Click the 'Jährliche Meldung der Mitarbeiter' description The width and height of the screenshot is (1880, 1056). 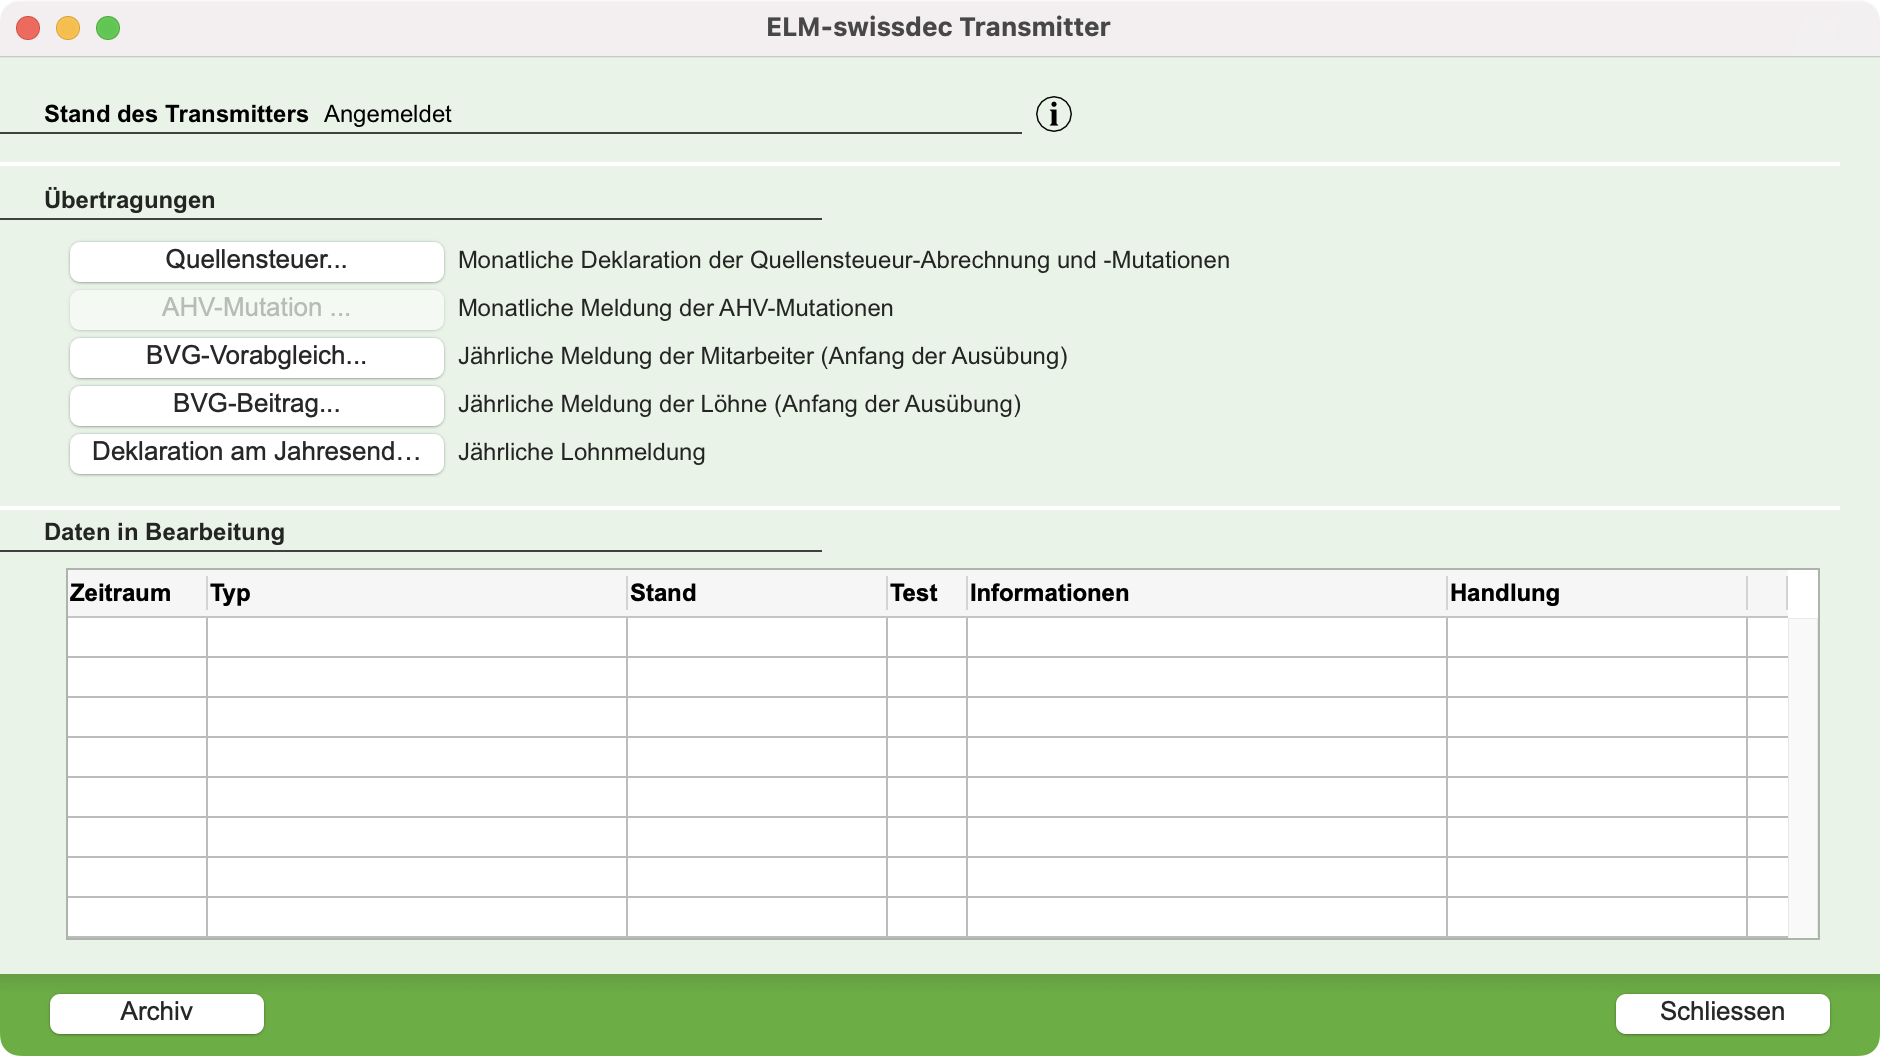tap(763, 356)
